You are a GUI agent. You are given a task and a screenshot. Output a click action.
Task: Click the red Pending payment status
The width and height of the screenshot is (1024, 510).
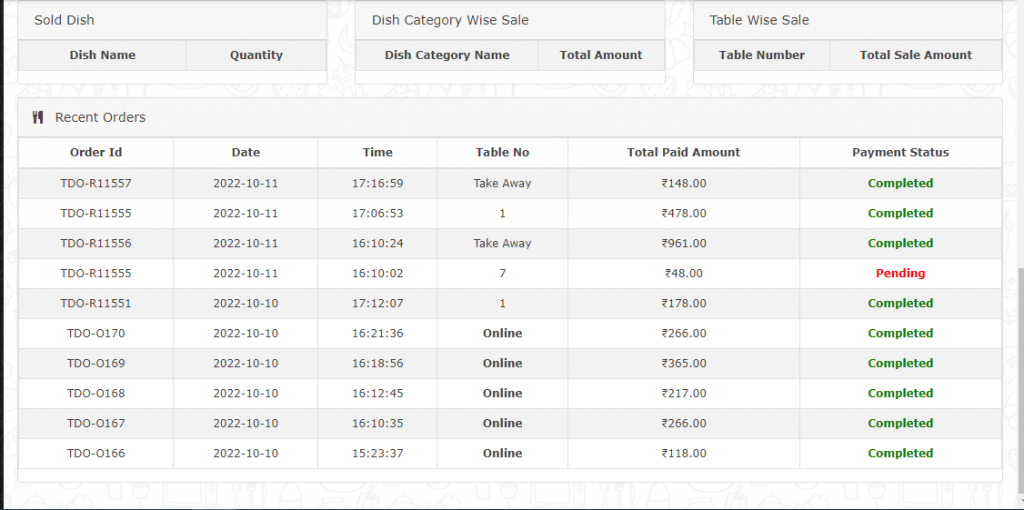tap(900, 273)
